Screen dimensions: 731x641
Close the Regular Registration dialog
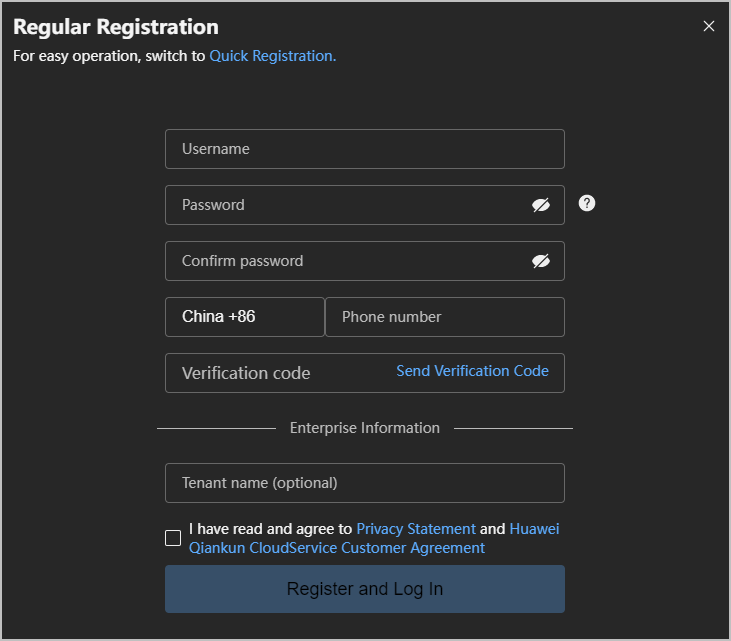pos(709,26)
